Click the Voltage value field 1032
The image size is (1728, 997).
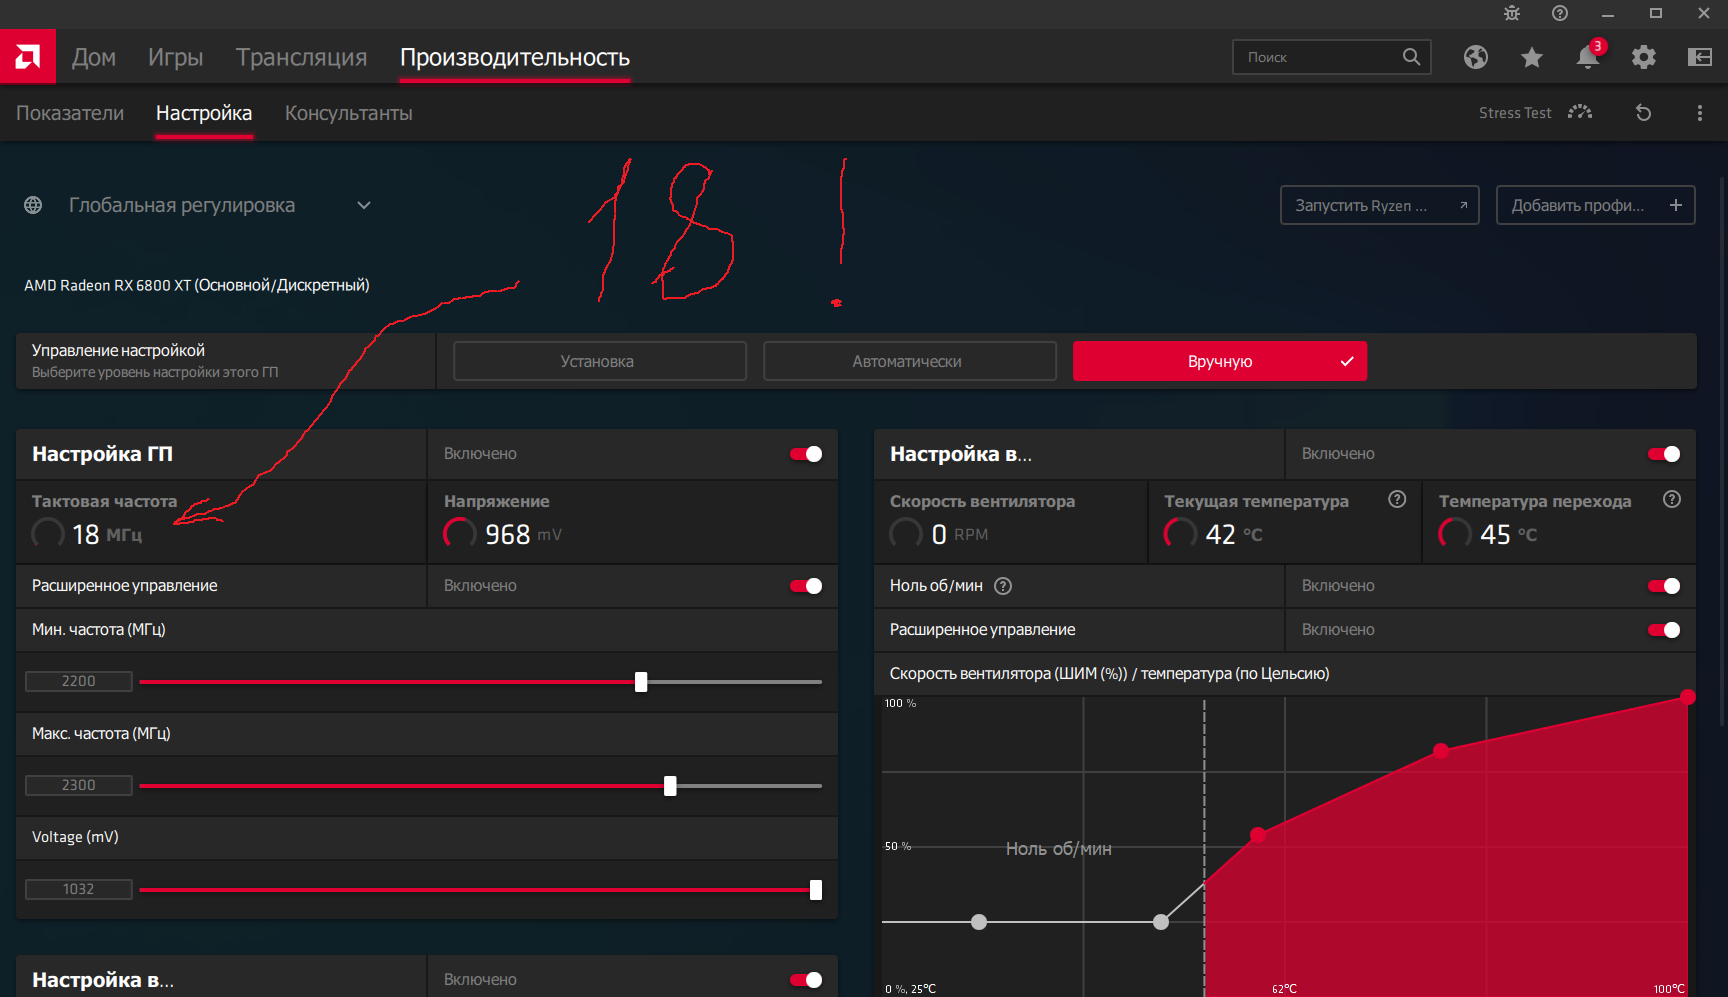click(x=79, y=890)
